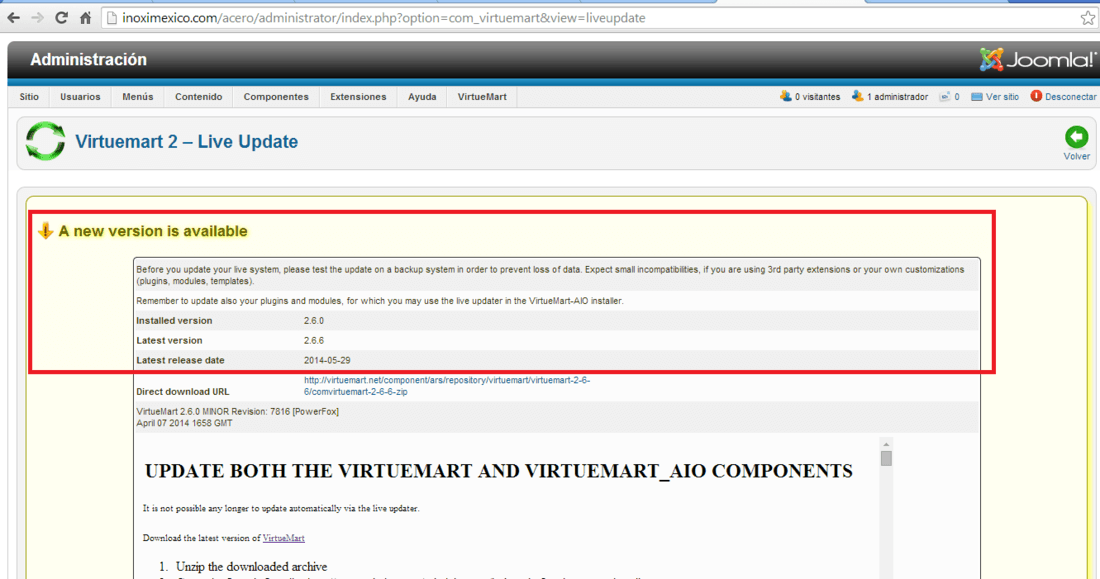
Task: Click the Latest version label
Action: pos(169,340)
